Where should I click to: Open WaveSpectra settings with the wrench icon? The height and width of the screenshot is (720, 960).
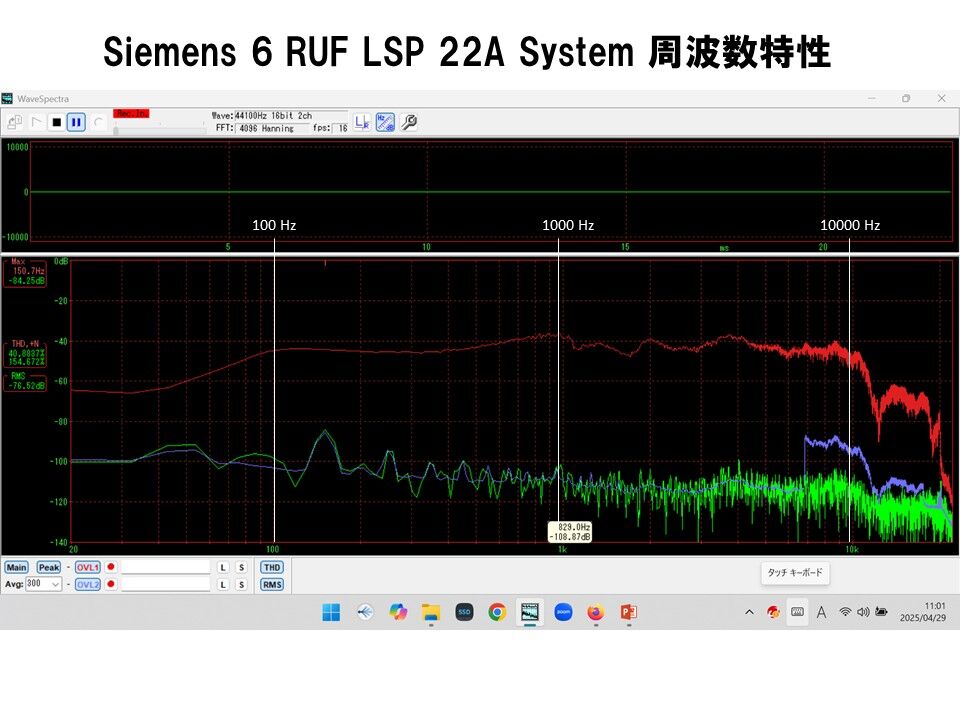pos(409,122)
